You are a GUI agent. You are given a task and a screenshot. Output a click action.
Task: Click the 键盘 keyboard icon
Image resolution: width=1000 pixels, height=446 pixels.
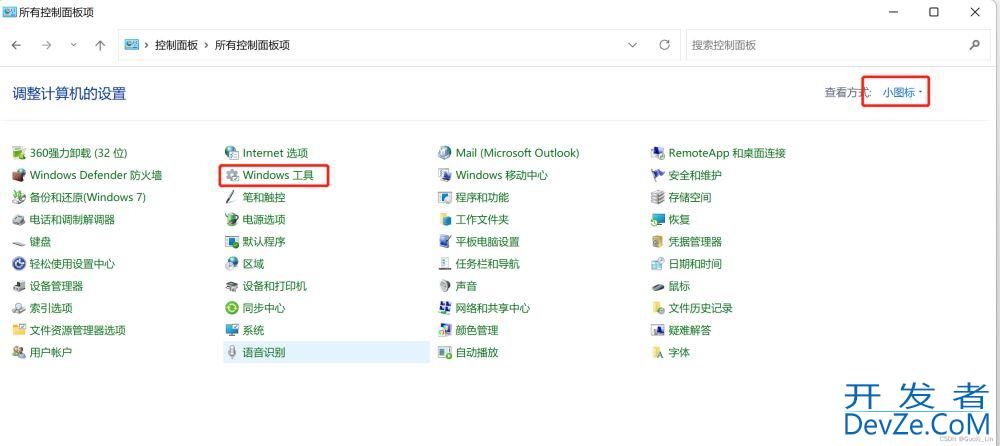click(19, 242)
